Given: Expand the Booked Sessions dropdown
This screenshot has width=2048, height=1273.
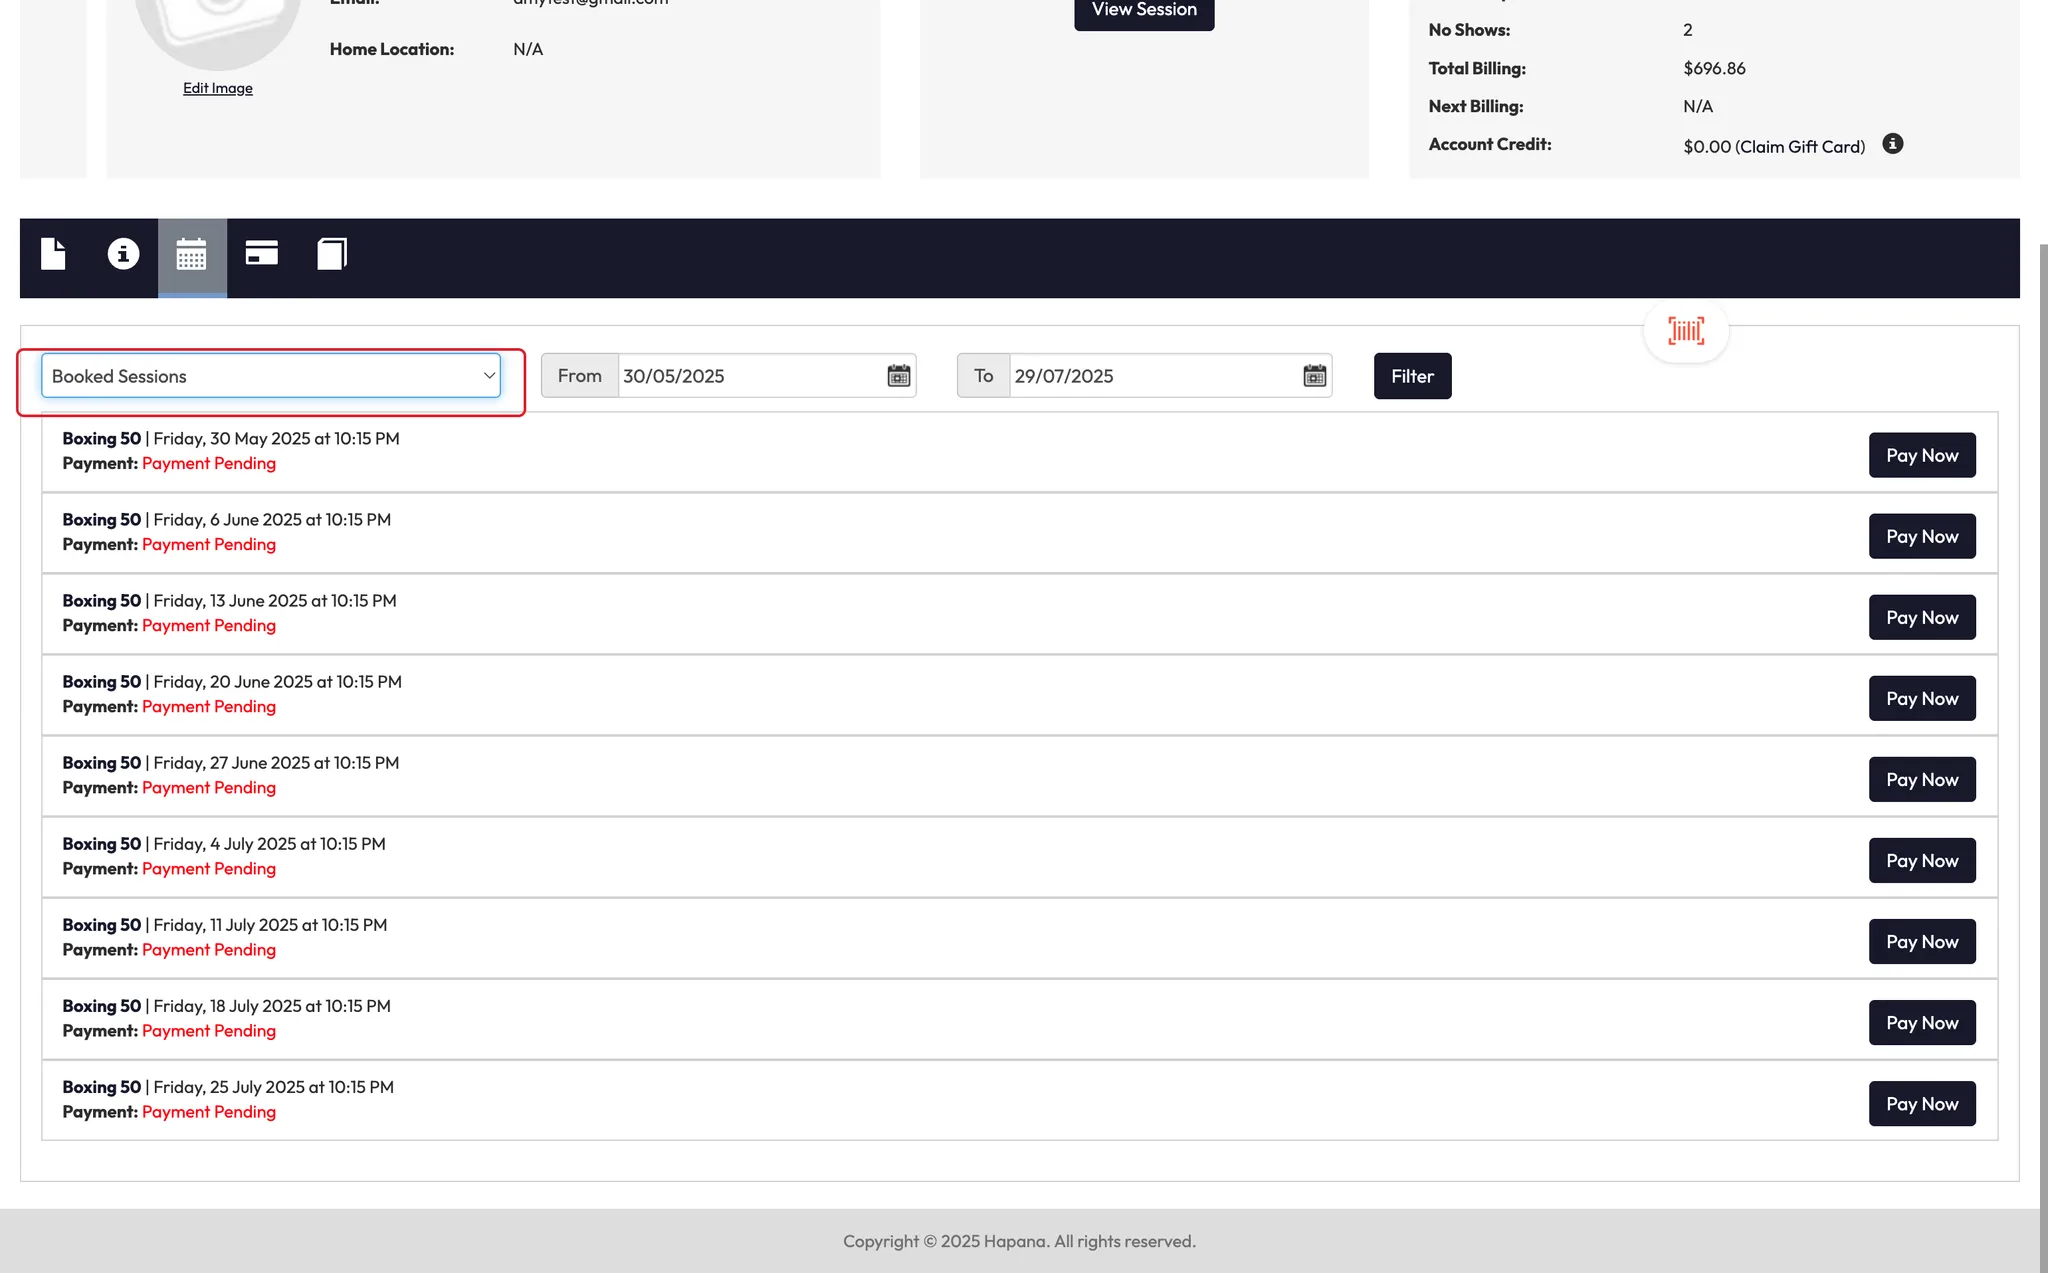Looking at the screenshot, I should [x=270, y=376].
